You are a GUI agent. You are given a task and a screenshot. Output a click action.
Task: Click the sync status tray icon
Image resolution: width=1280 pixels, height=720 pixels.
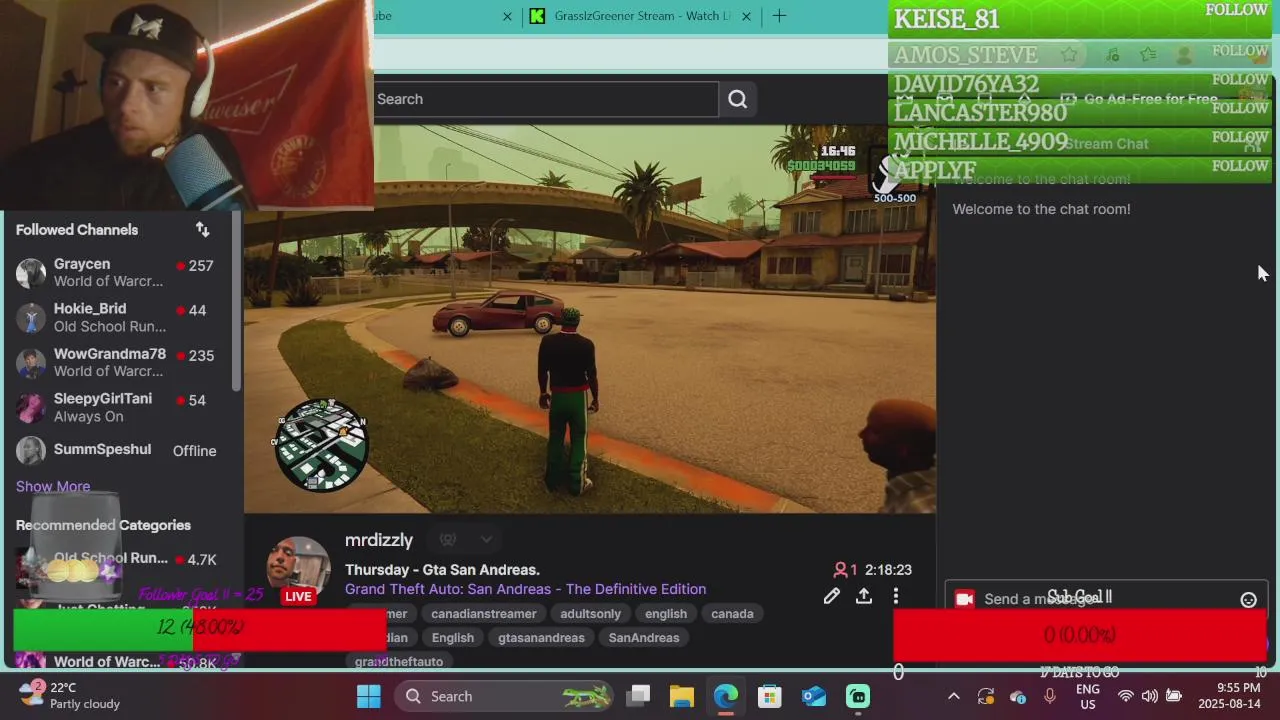(x=986, y=696)
